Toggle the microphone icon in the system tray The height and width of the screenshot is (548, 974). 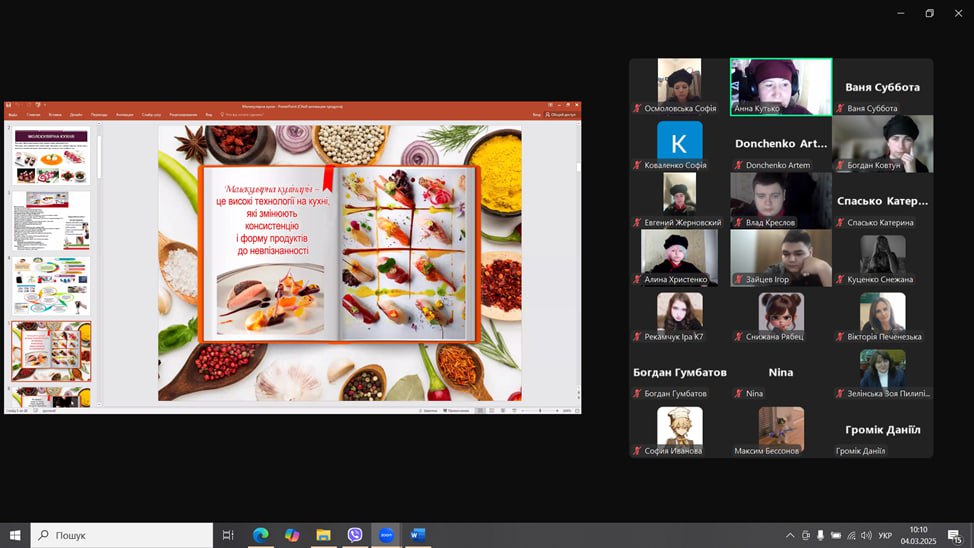pyautogui.click(x=821, y=536)
